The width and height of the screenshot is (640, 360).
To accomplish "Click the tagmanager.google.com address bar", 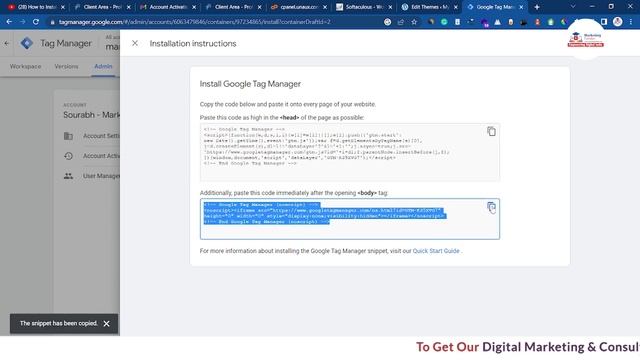I will click(x=194, y=22).
